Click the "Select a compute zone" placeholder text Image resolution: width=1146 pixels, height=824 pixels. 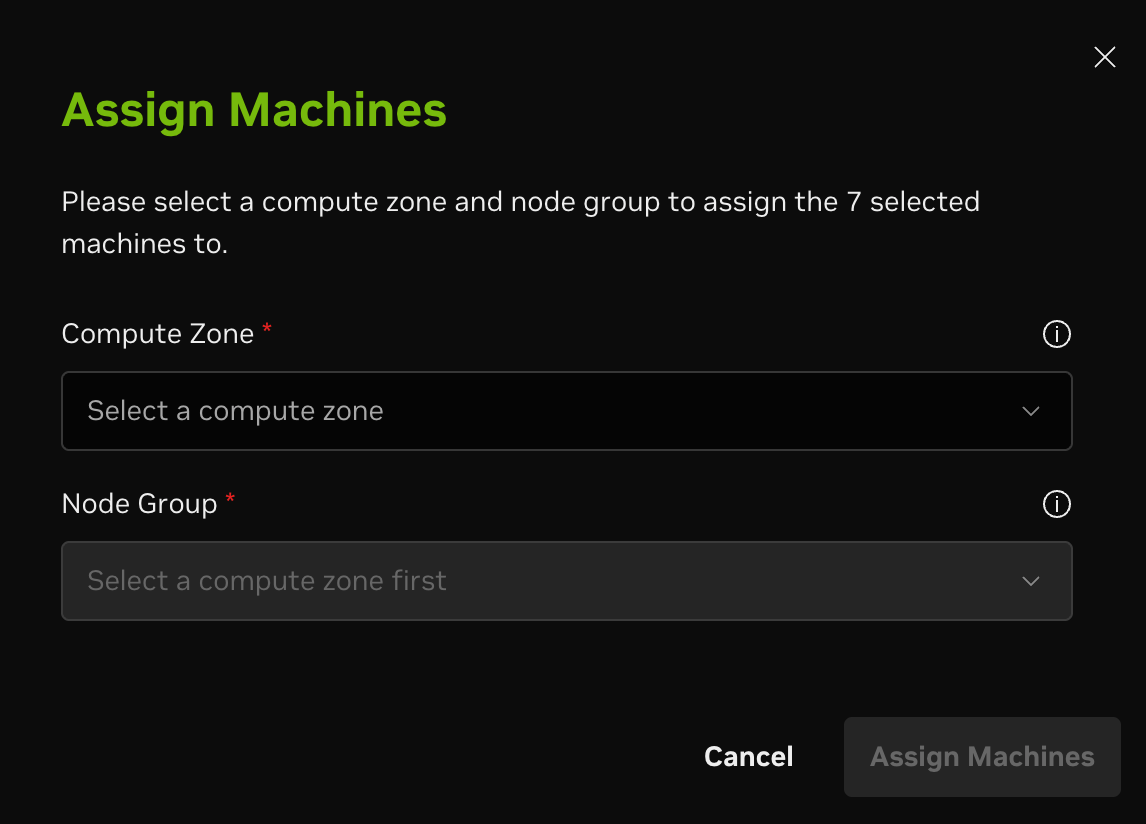pyautogui.click(x=235, y=411)
